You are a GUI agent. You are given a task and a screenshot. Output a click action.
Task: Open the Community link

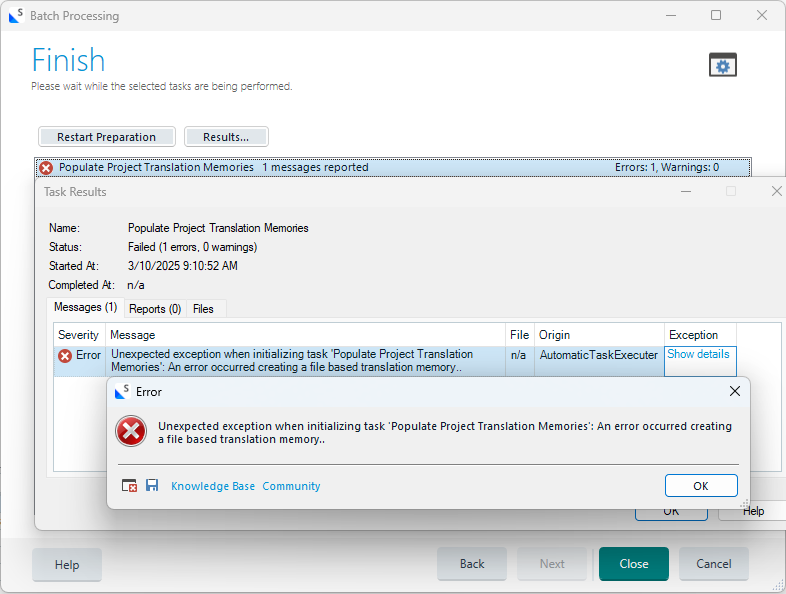click(x=291, y=486)
